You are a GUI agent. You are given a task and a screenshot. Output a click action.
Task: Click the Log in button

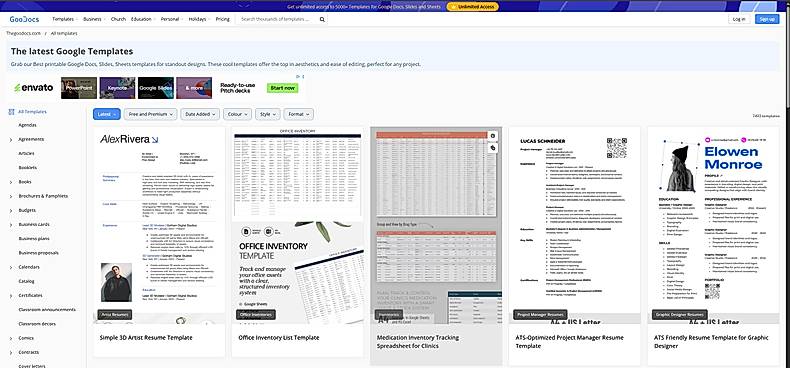point(739,19)
